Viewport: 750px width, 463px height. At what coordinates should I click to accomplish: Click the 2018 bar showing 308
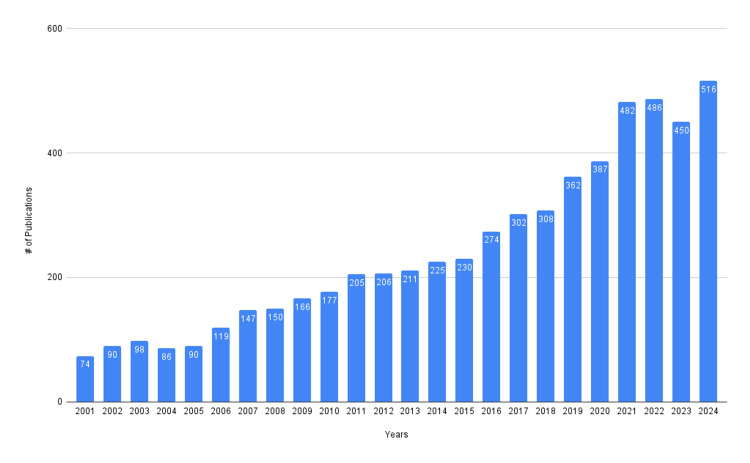pyautogui.click(x=545, y=306)
